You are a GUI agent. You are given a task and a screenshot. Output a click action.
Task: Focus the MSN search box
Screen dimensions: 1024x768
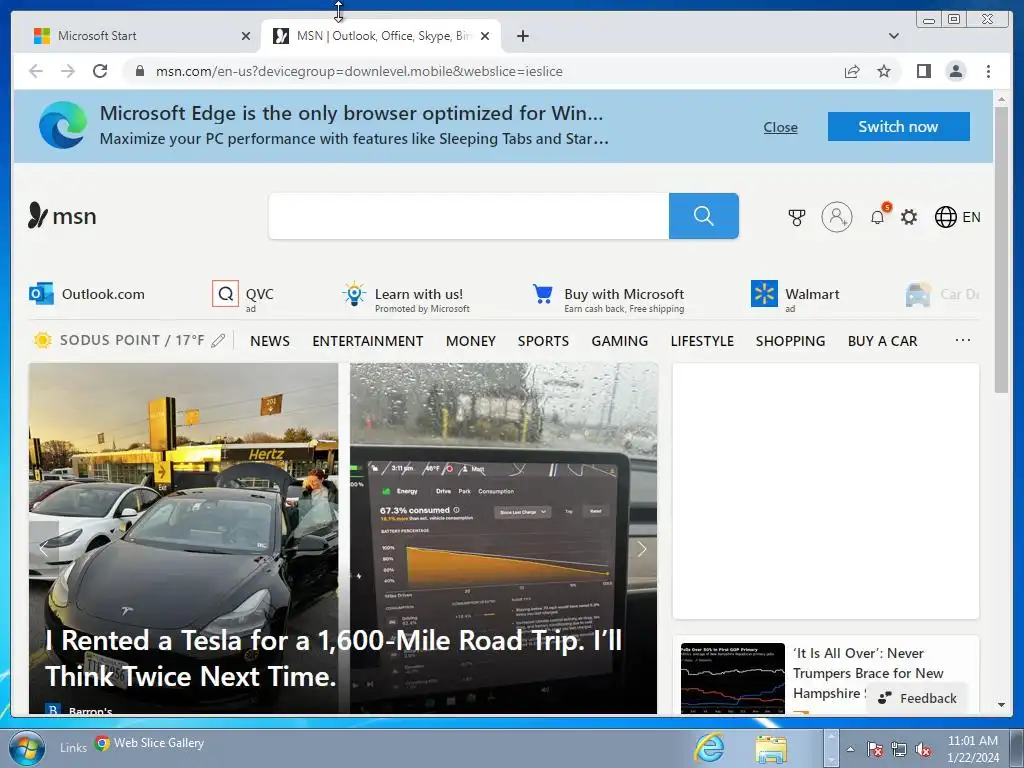[468, 216]
